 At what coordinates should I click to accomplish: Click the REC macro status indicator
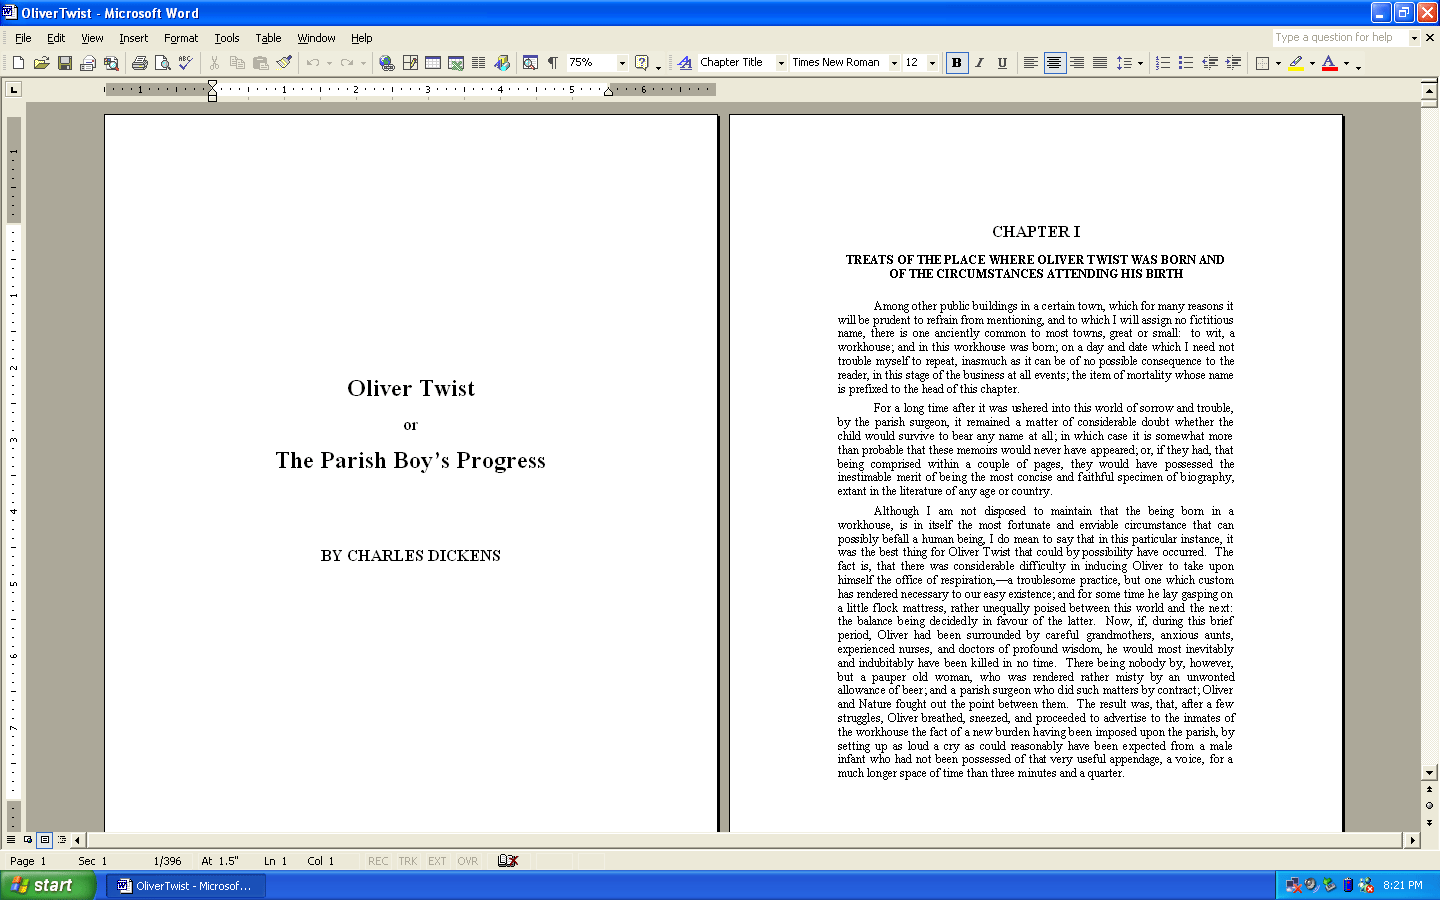(x=378, y=861)
